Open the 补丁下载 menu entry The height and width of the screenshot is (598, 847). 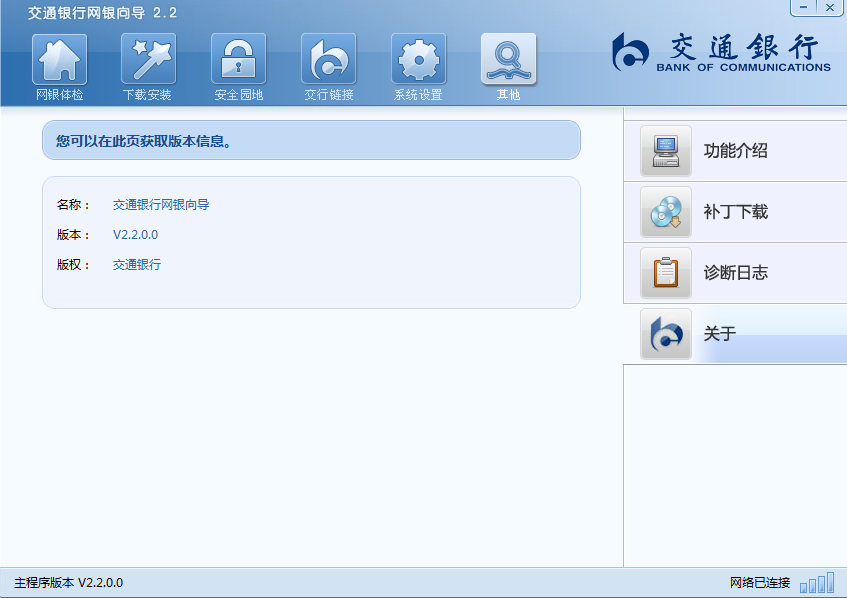(735, 212)
